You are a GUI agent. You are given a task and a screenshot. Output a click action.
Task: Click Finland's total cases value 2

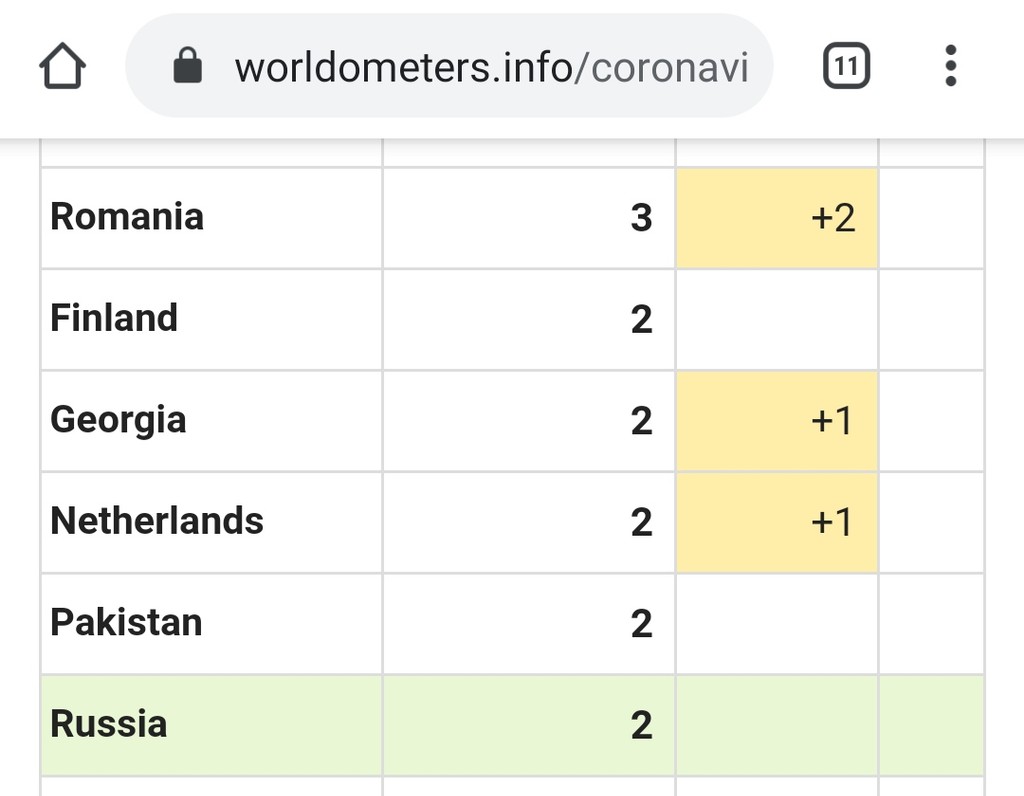click(641, 319)
